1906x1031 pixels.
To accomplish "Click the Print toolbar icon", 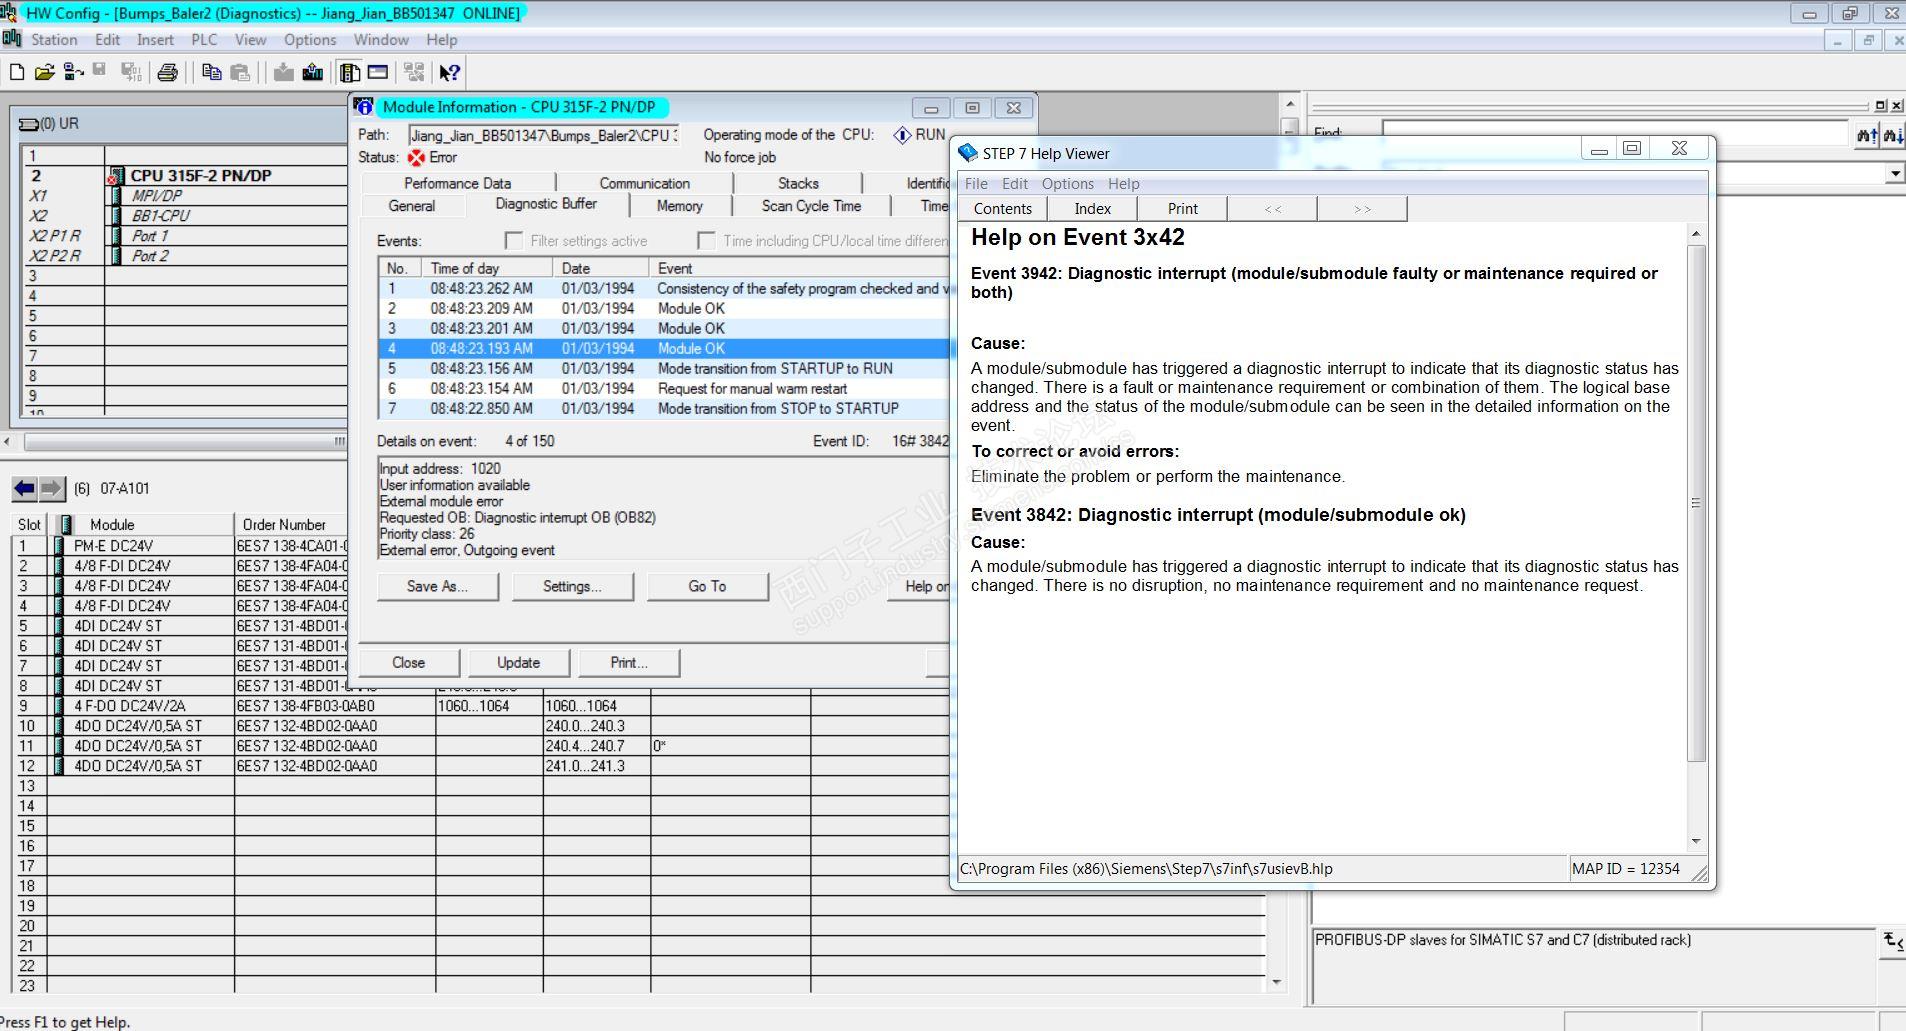I will (x=167, y=72).
